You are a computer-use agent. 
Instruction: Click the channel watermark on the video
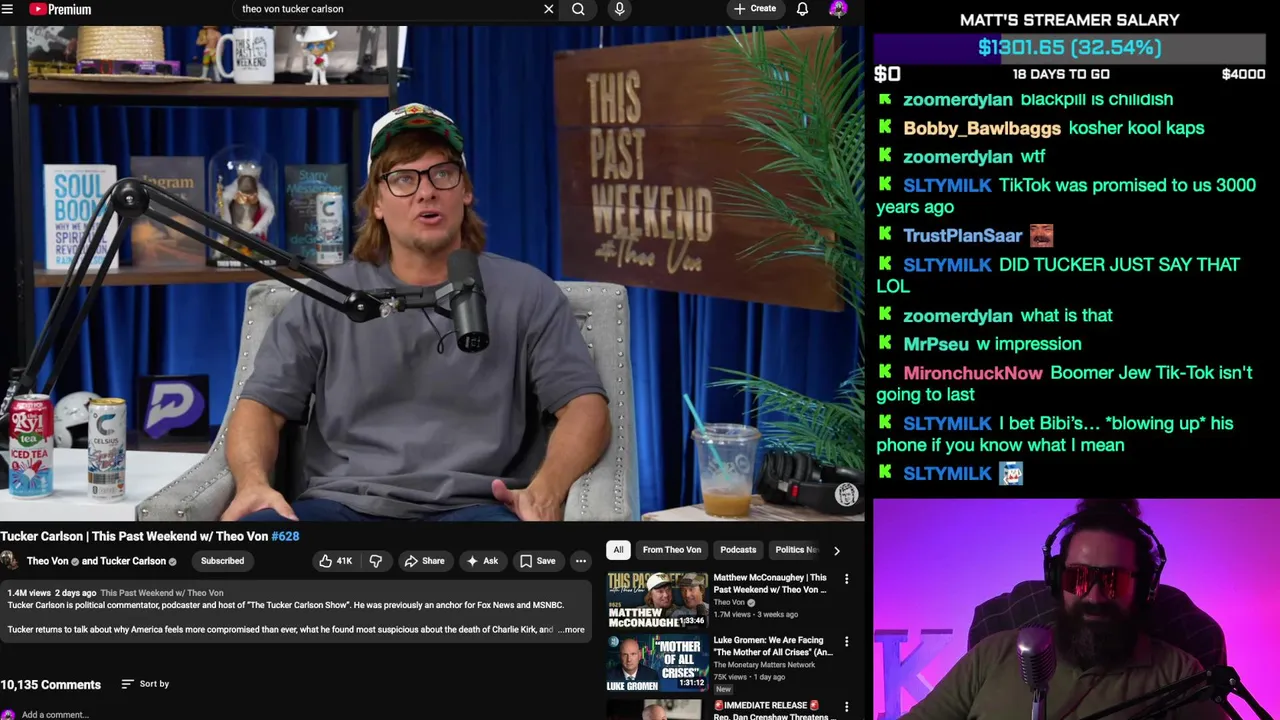[x=846, y=494]
